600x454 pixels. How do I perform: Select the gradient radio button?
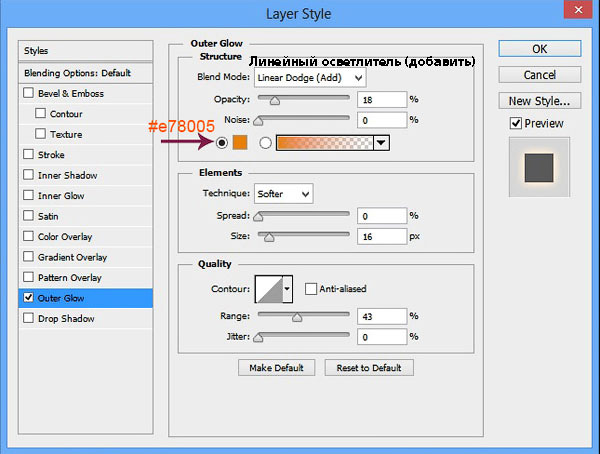[266, 143]
